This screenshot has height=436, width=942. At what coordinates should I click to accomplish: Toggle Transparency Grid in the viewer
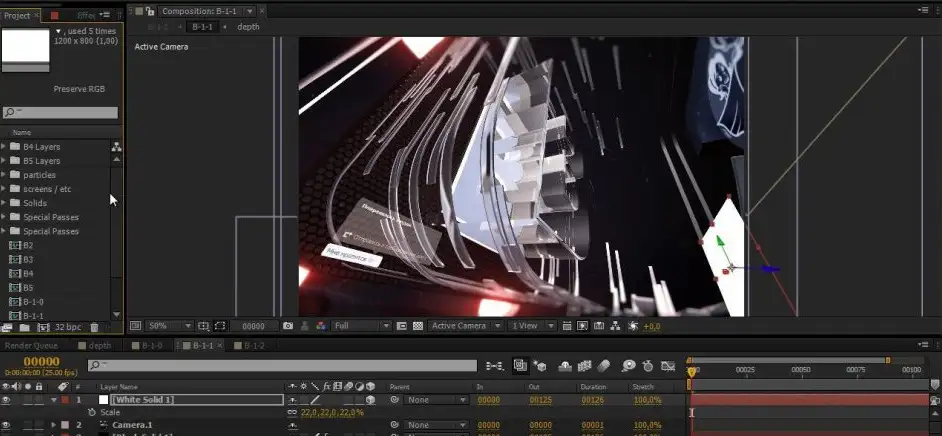coord(418,325)
